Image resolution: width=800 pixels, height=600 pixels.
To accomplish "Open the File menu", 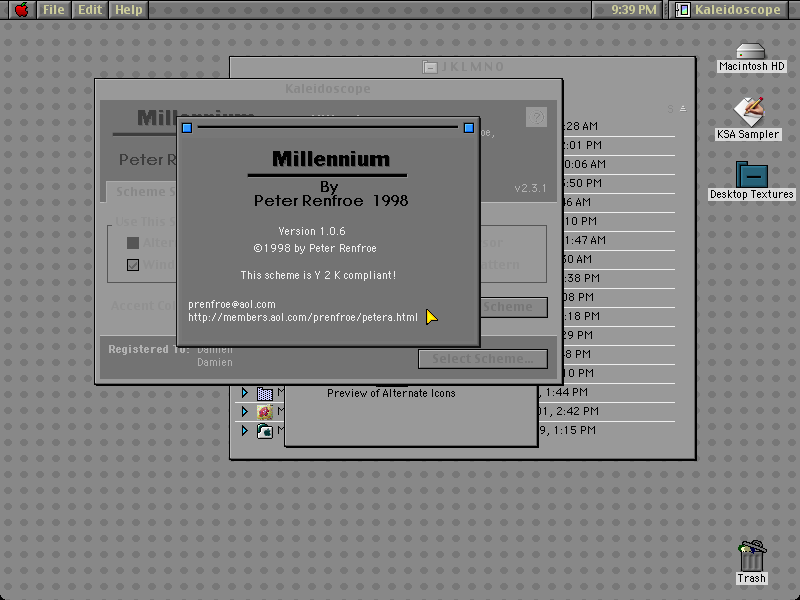I will 53,10.
